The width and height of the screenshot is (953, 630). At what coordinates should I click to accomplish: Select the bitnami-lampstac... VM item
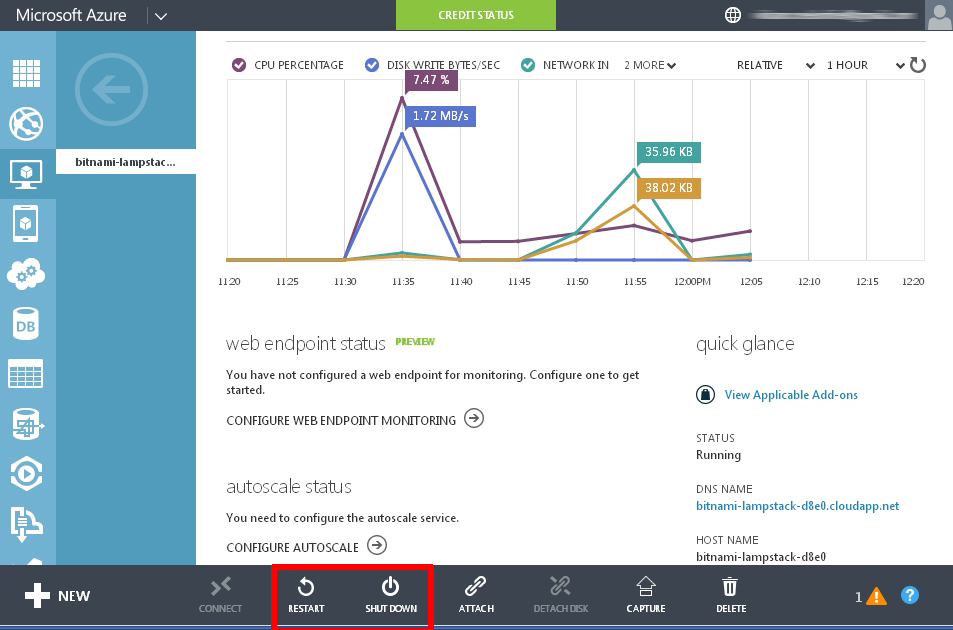[126, 162]
